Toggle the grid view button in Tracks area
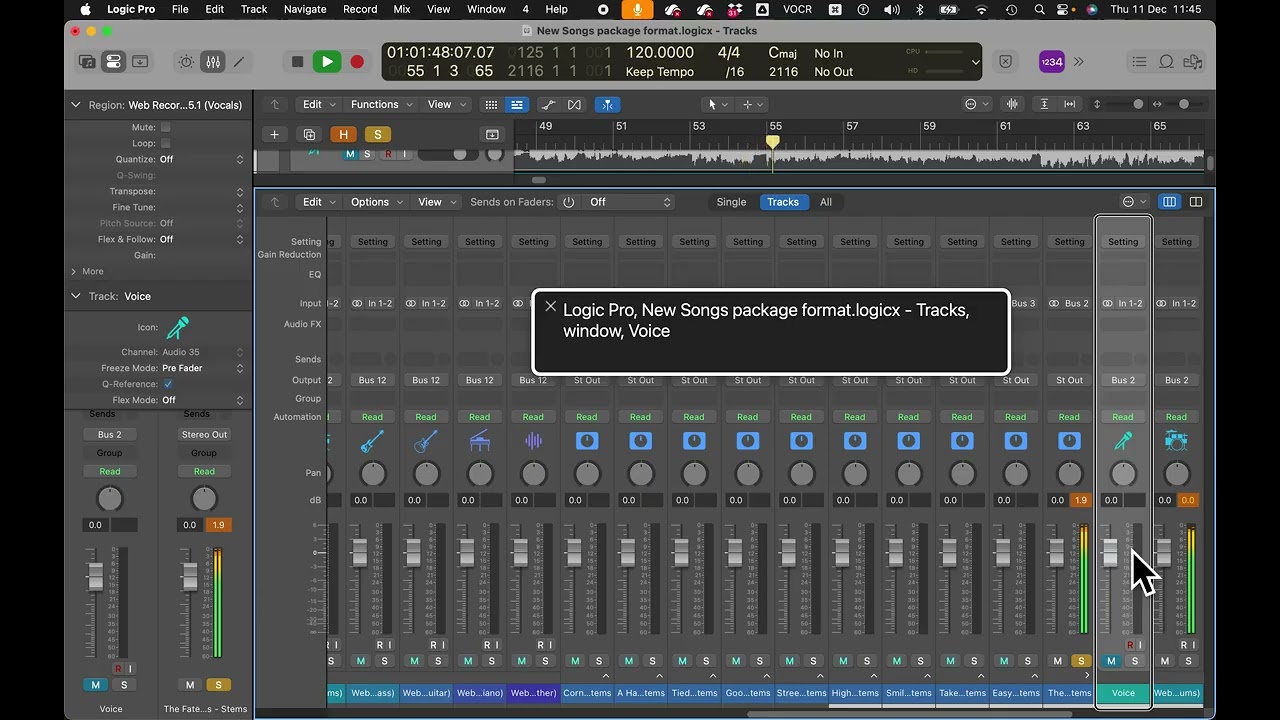1280x720 pixels. 491,104
